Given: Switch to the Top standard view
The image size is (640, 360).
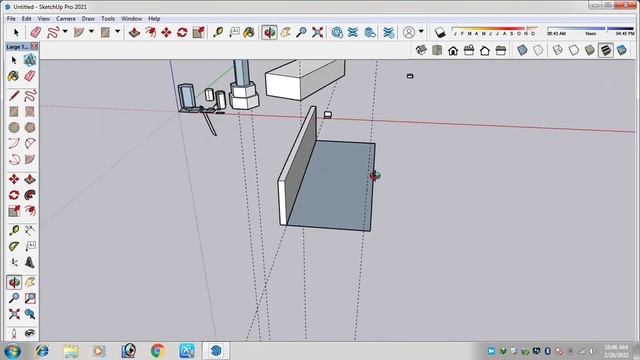Looking at the screenshot, I should (x=437, y=50).
